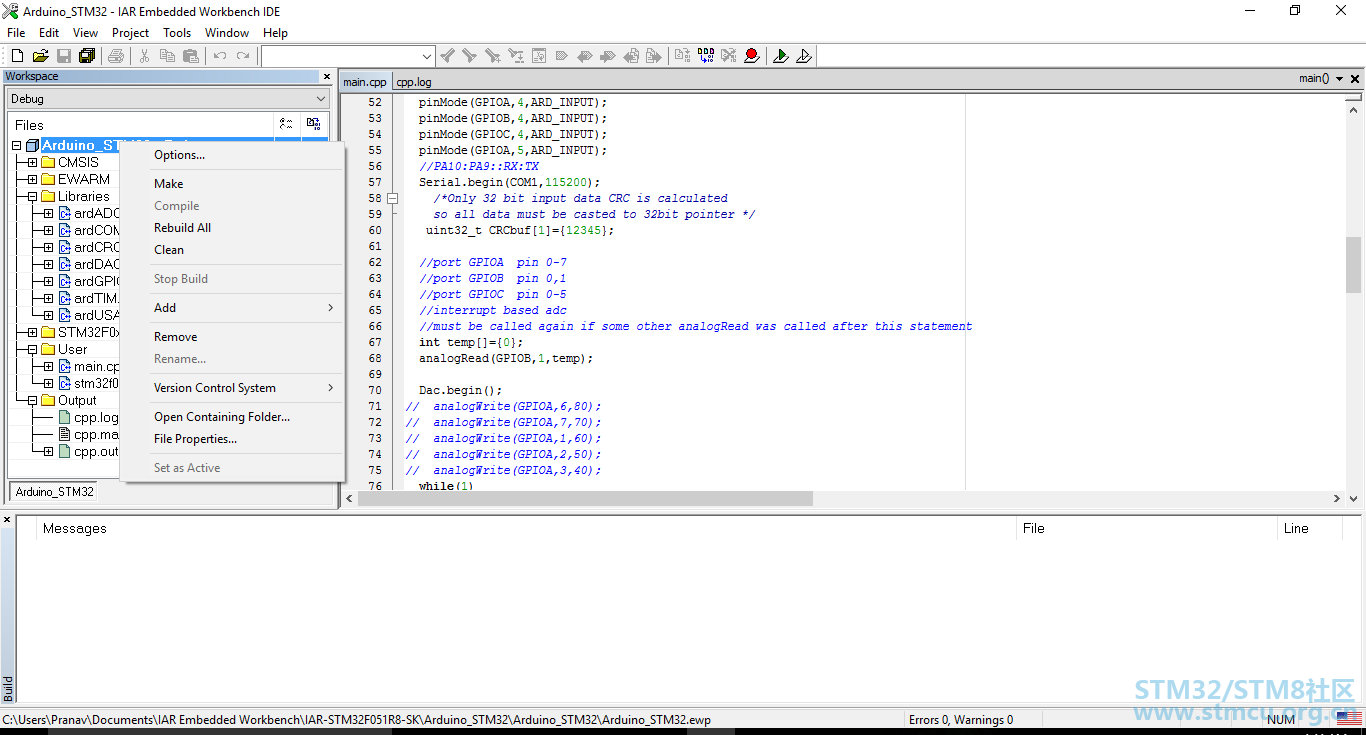Click the Copy toolbar icon
This screenshot has height=735, width=1366.
(167, 56)
